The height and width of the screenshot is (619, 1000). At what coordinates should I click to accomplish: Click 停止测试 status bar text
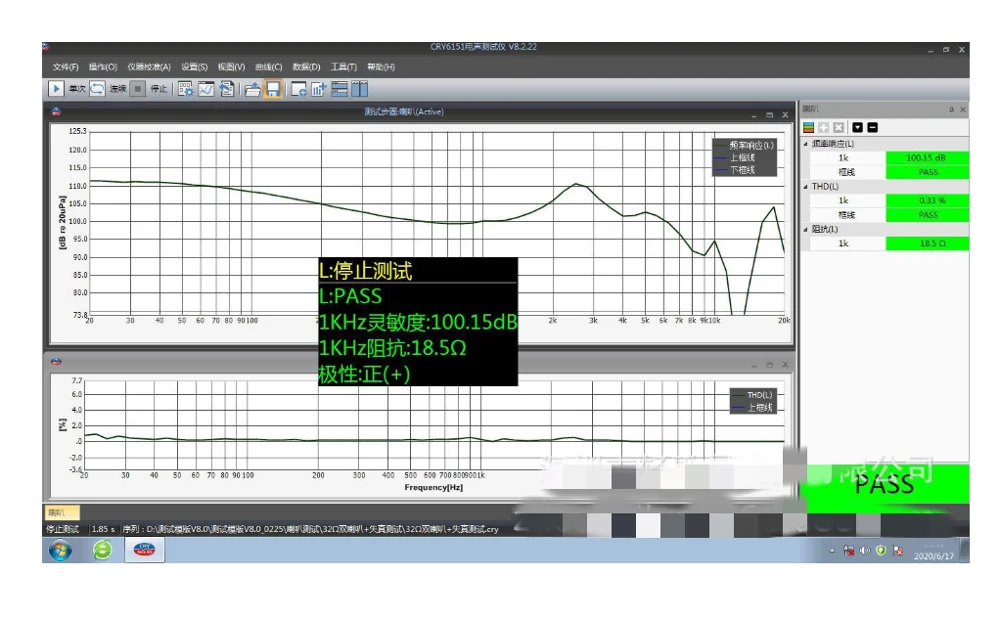62,529
